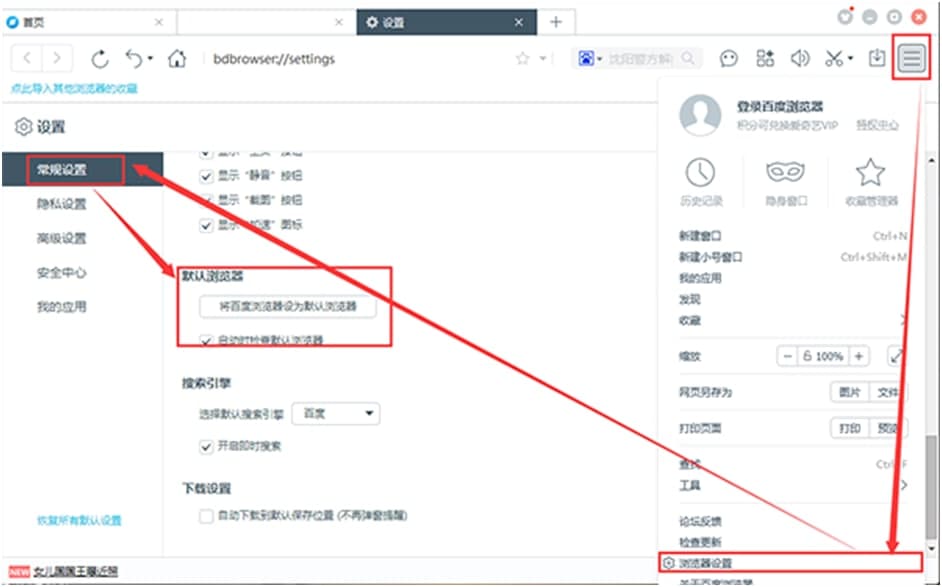Toggle the auto-check default browser checkbox
942x587 pixels.
point(206,340)
